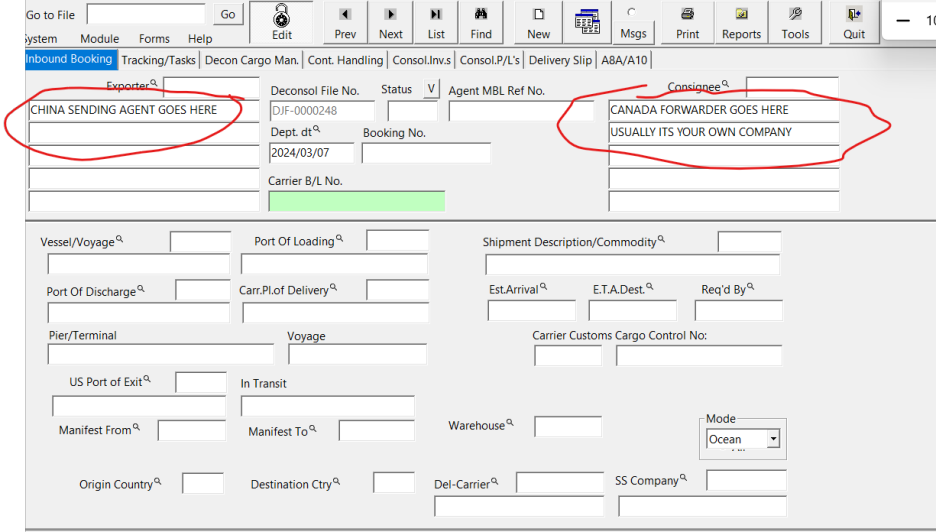The image size is (936, 532).
Task: Click the Status V button
Action: [431, 89]
